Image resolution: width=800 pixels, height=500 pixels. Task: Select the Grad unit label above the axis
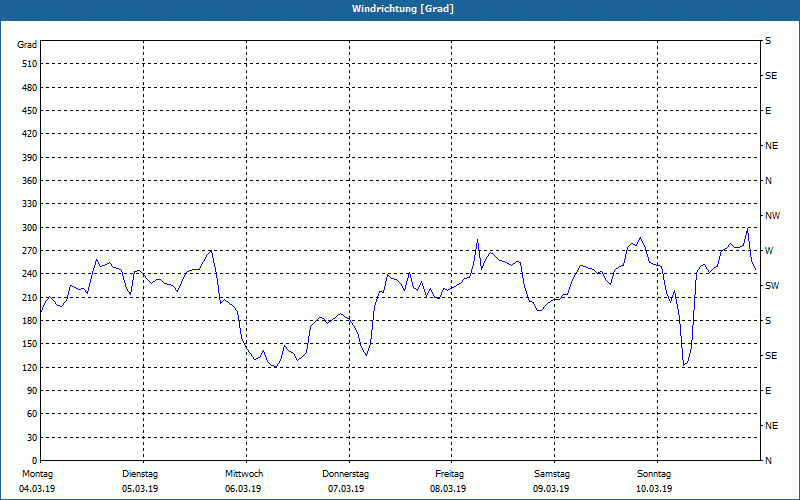pyautogui.click(x=27, y=45)
